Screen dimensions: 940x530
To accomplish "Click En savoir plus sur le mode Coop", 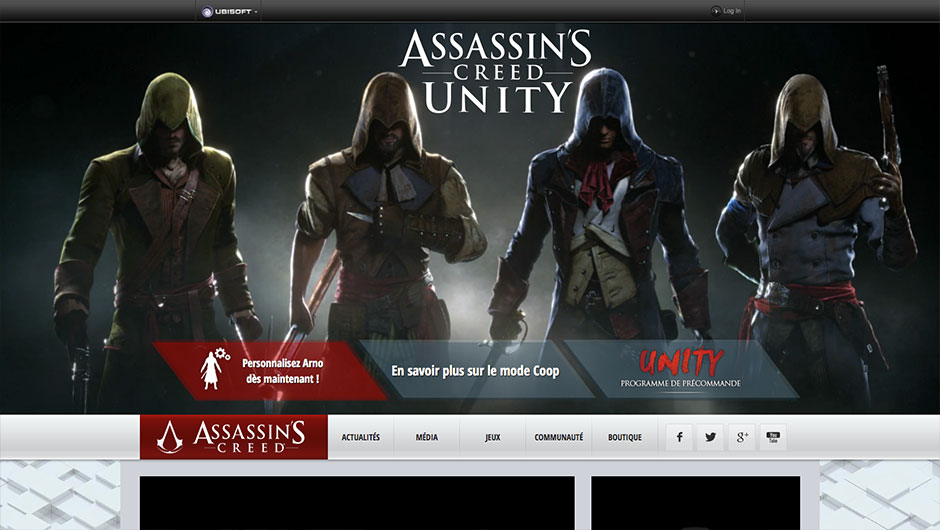I will coord(475,371).
